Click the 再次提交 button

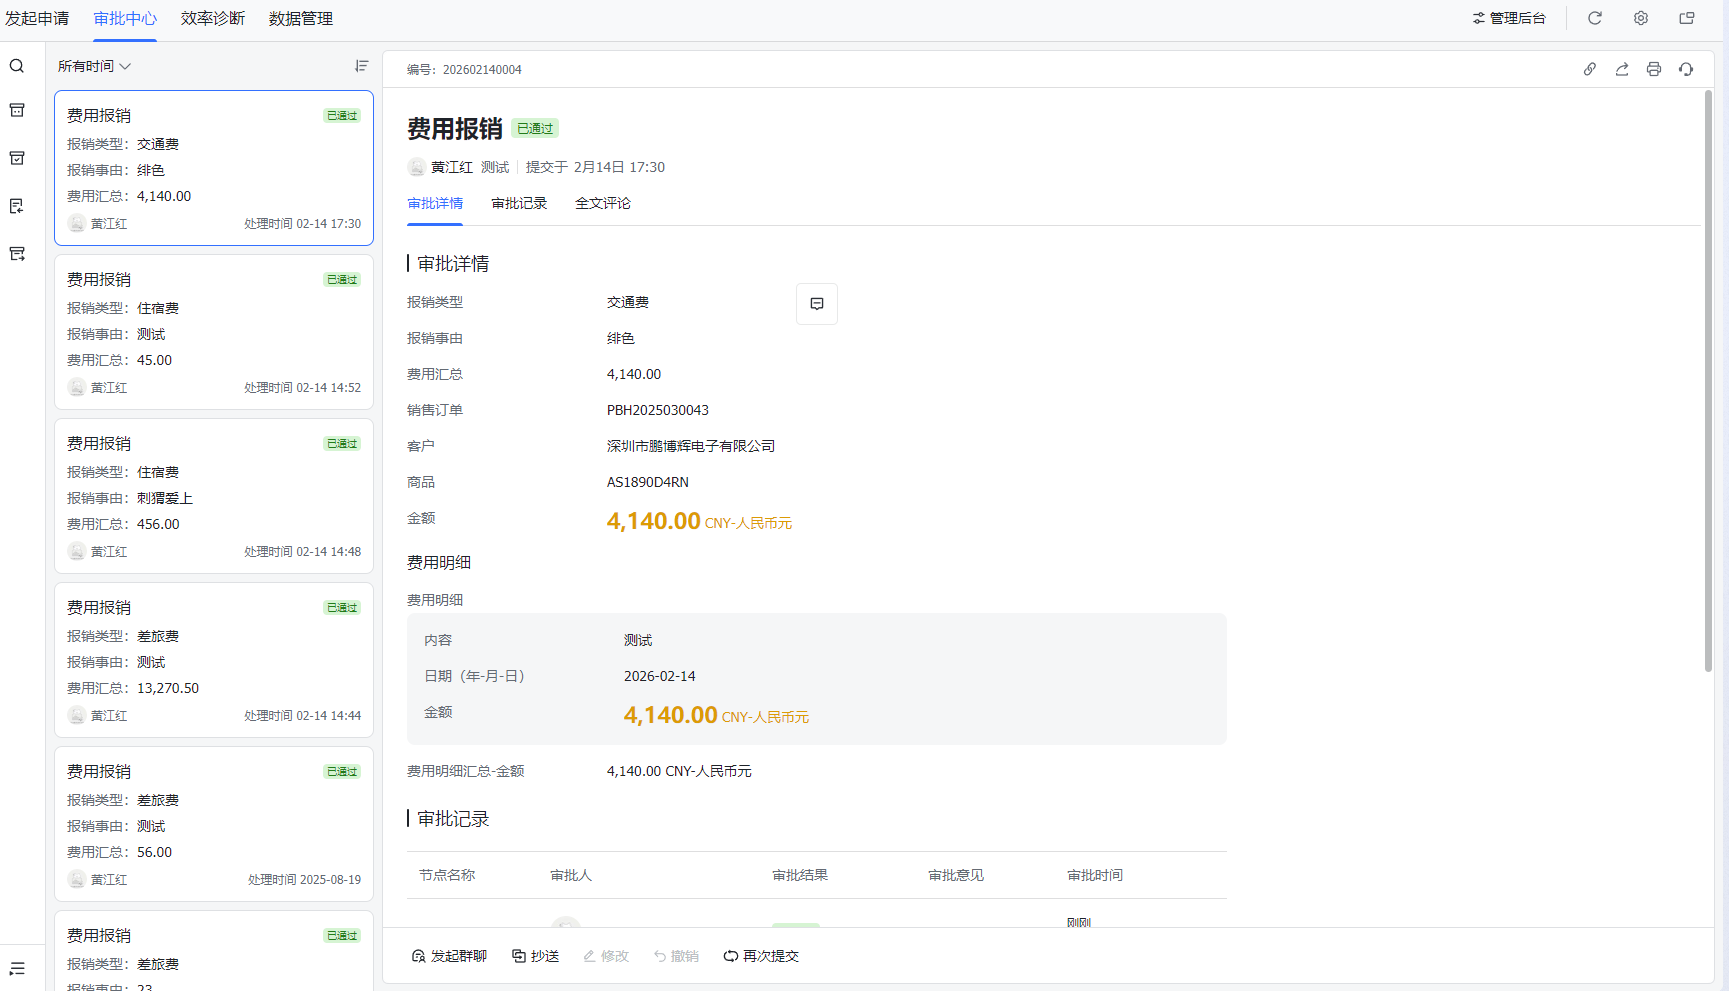point(761,956)
